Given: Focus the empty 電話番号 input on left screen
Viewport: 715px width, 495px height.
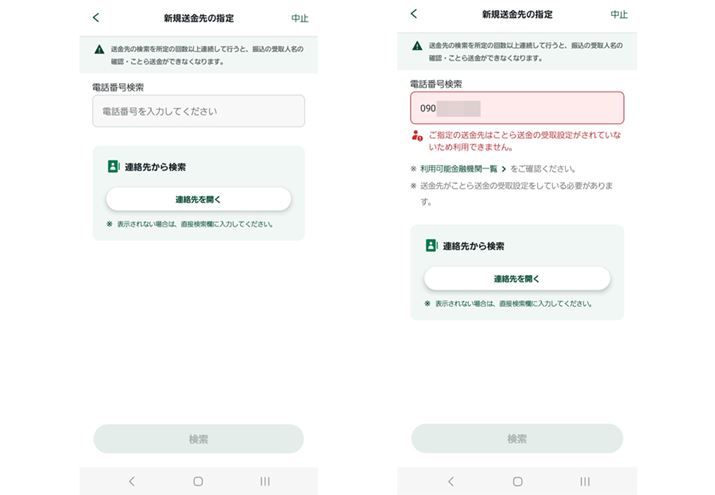Looking at the screenshot, I should [198, 111].
